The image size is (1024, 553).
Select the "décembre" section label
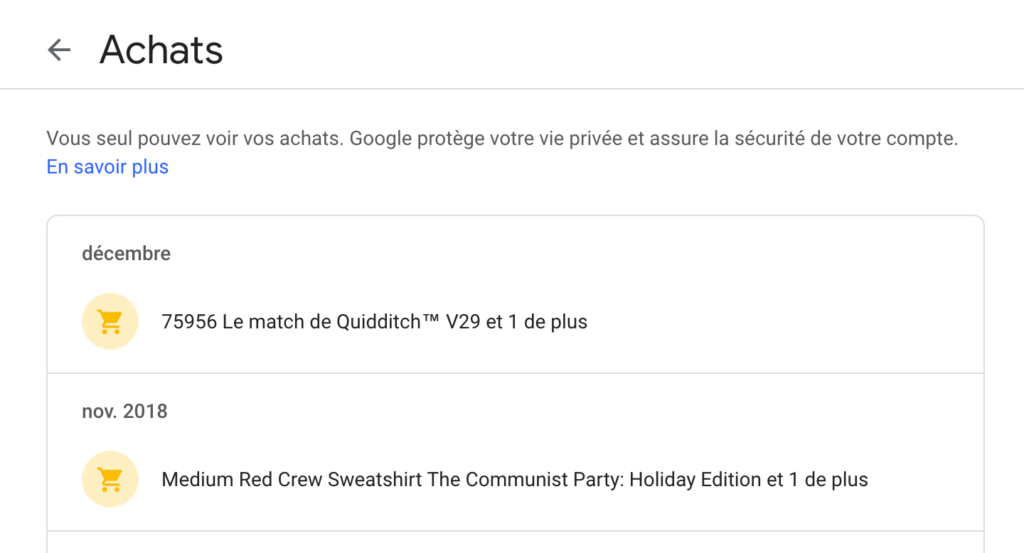point(126,254)
